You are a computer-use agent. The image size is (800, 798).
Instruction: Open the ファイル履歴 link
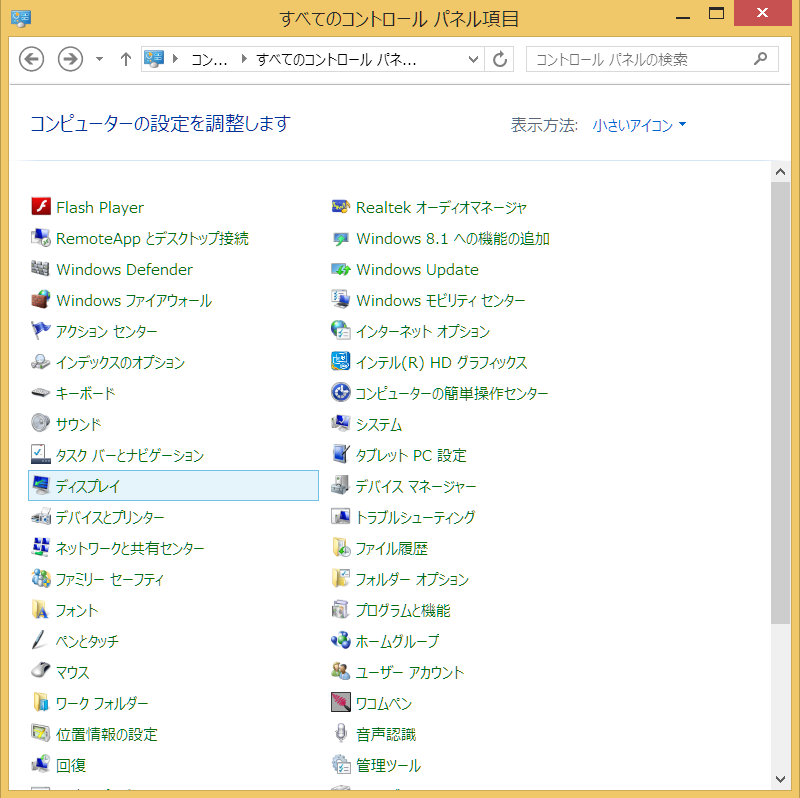click(392, 548)
